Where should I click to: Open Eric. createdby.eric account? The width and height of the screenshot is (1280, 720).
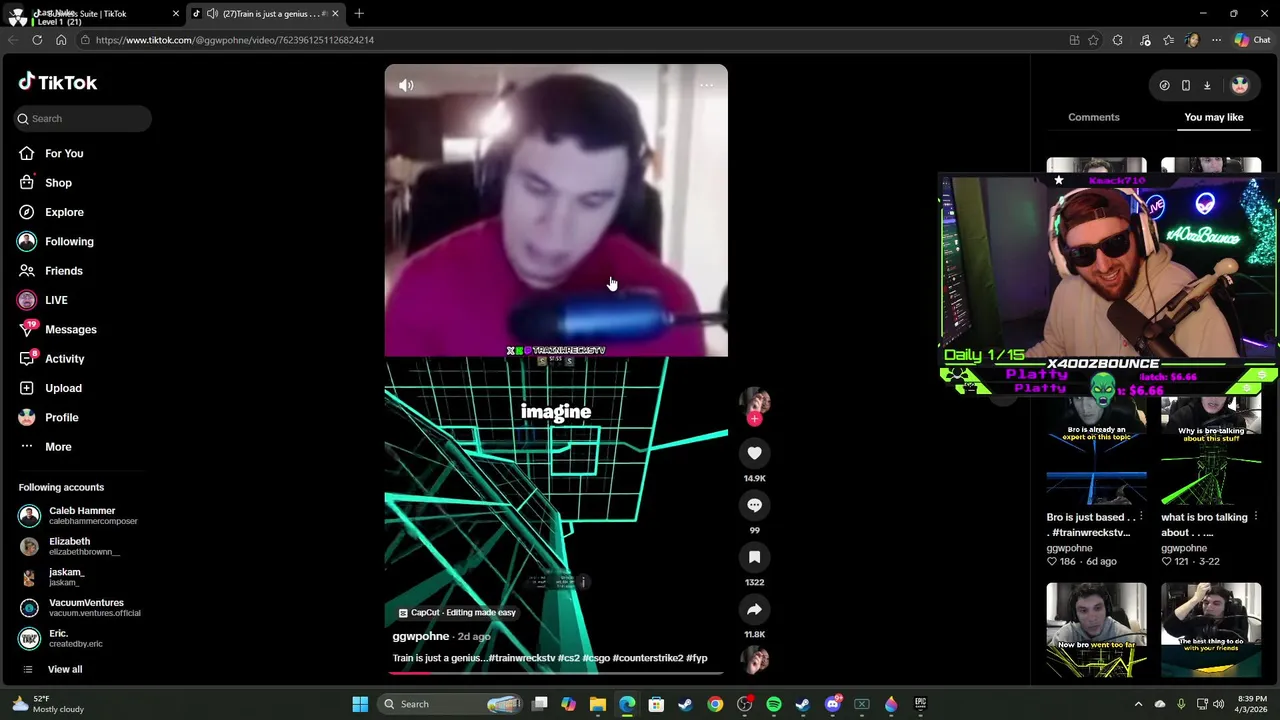click(82, 638)
